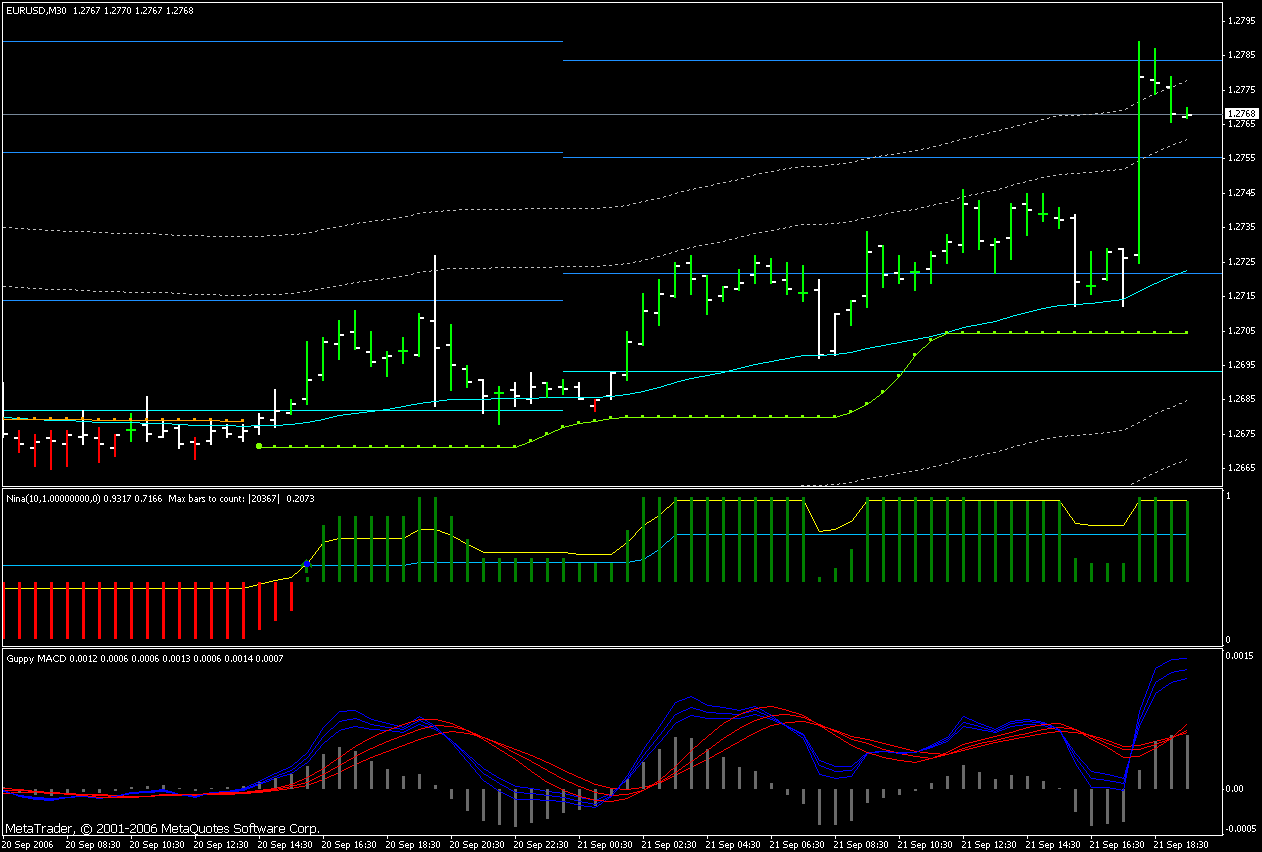The width and height of the screenshot is (1262, 852).
Task: Click the 1.2755 price axis label
Action: (x=1243, y=158)
